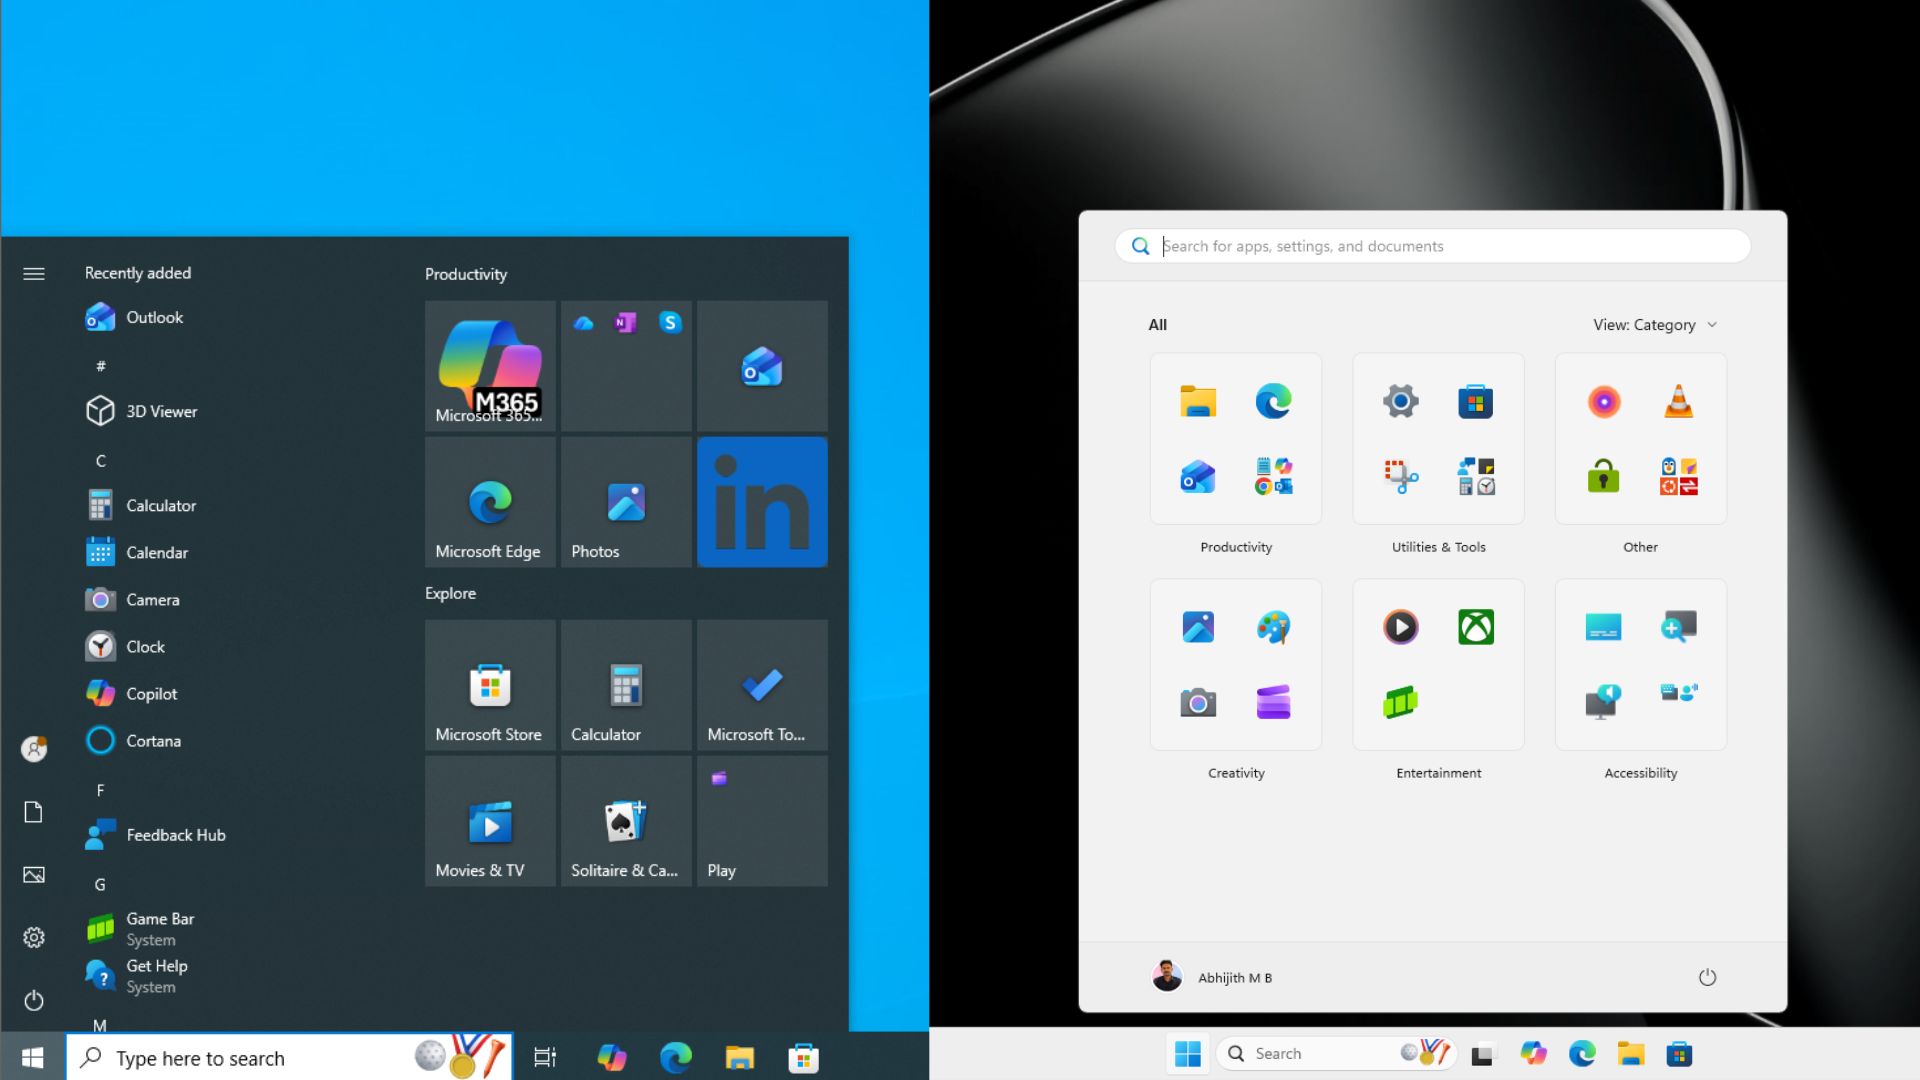Launch Microsoft Edge from the Windows 11 taskbar

(1582, 1054)
